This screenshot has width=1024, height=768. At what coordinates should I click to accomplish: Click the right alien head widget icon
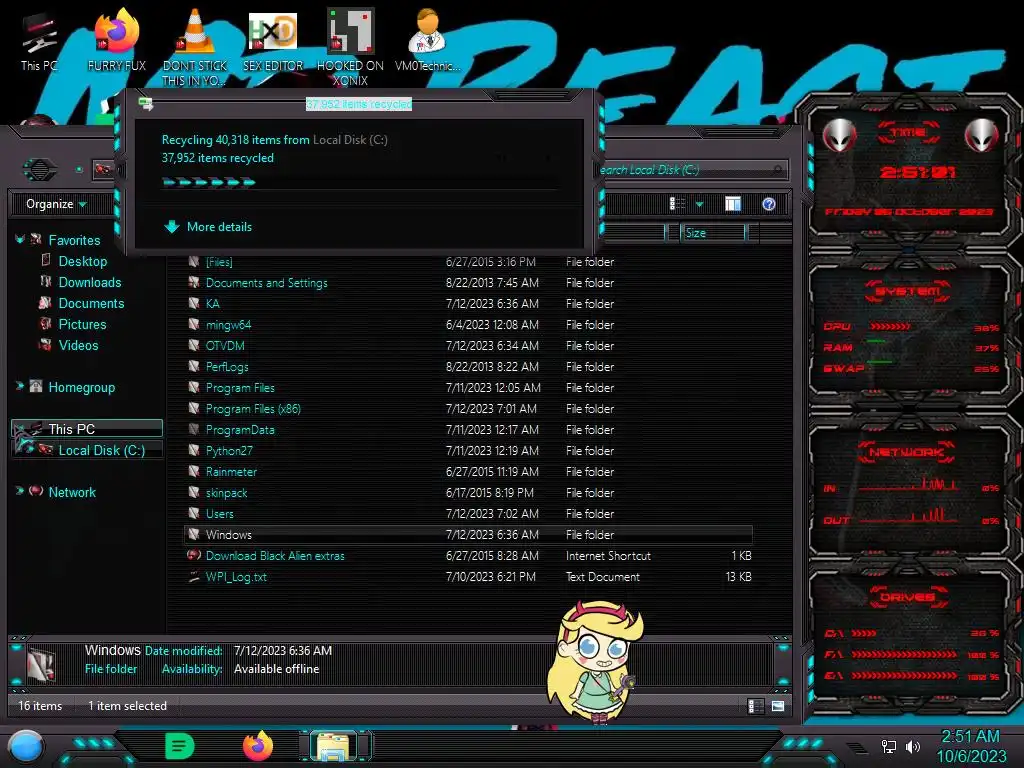tap(981, 135)
